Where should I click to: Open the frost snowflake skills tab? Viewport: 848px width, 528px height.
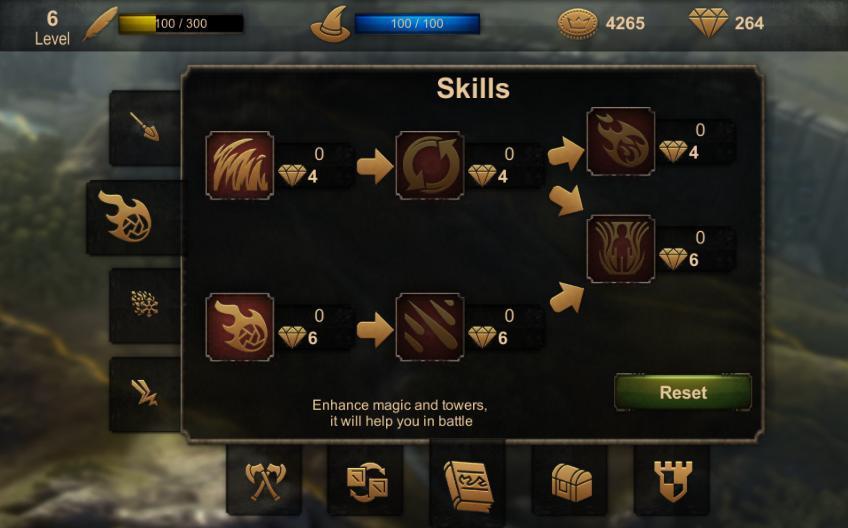(x=145, y=305)
